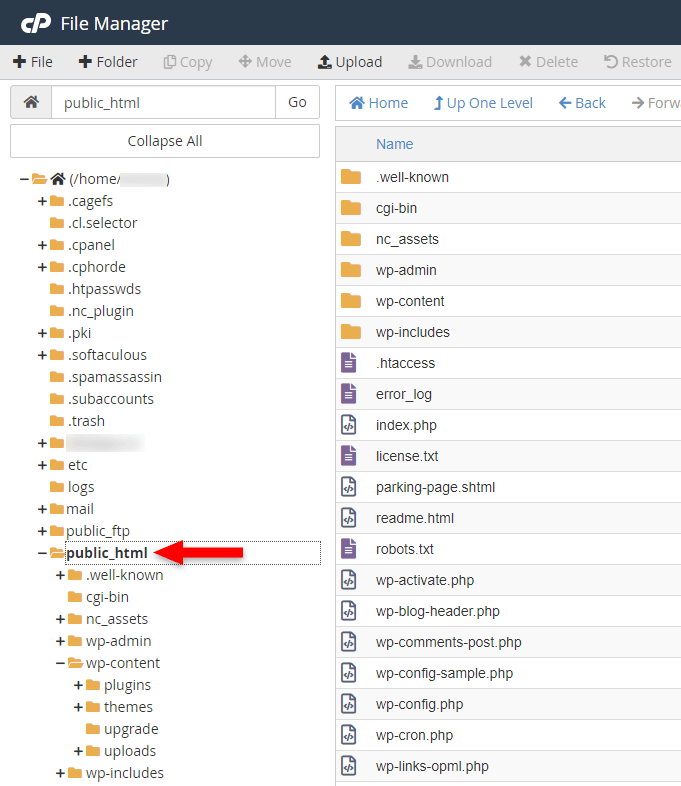Expand the .cagefs folder node

tap(42, 201)
